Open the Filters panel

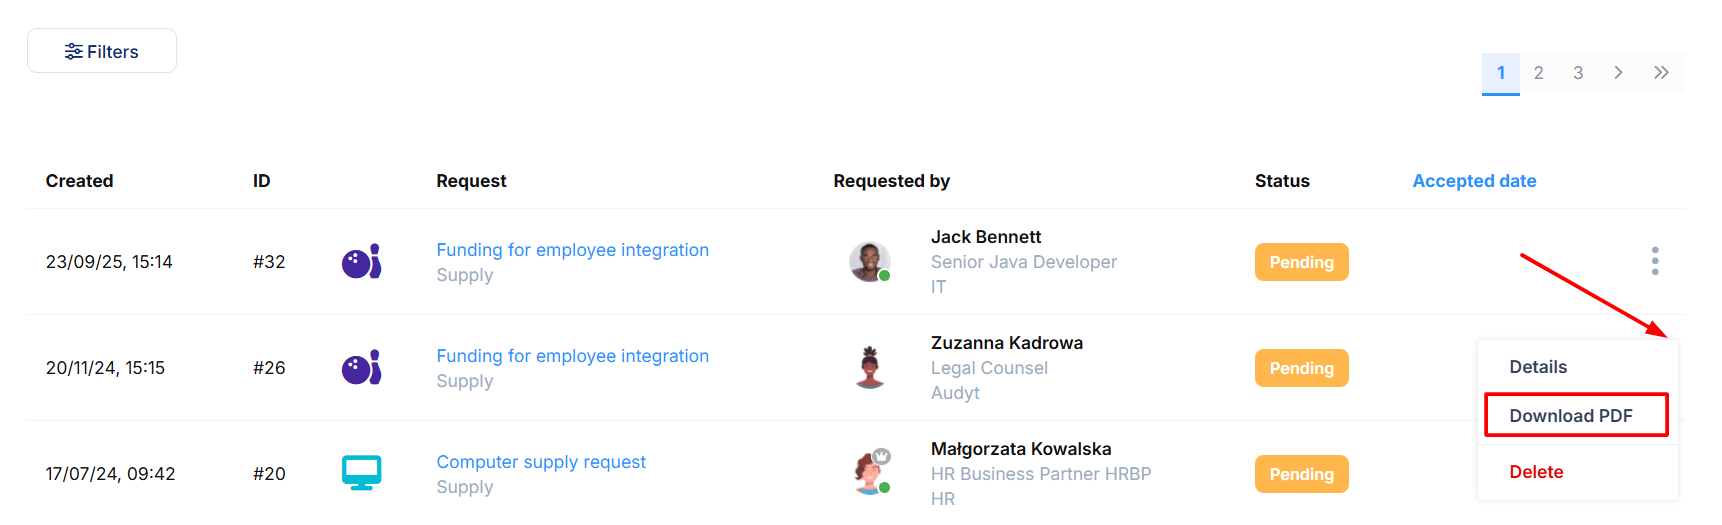click(x=102, y=51)
